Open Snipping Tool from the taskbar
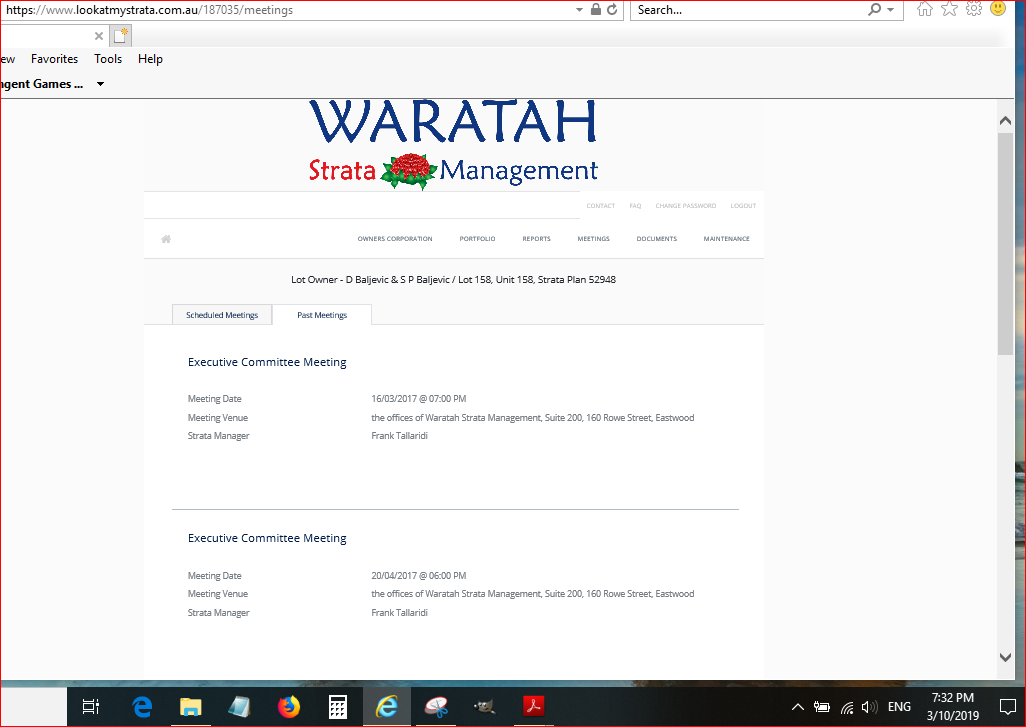1026x727 pixels. click(x=436, y=707)
